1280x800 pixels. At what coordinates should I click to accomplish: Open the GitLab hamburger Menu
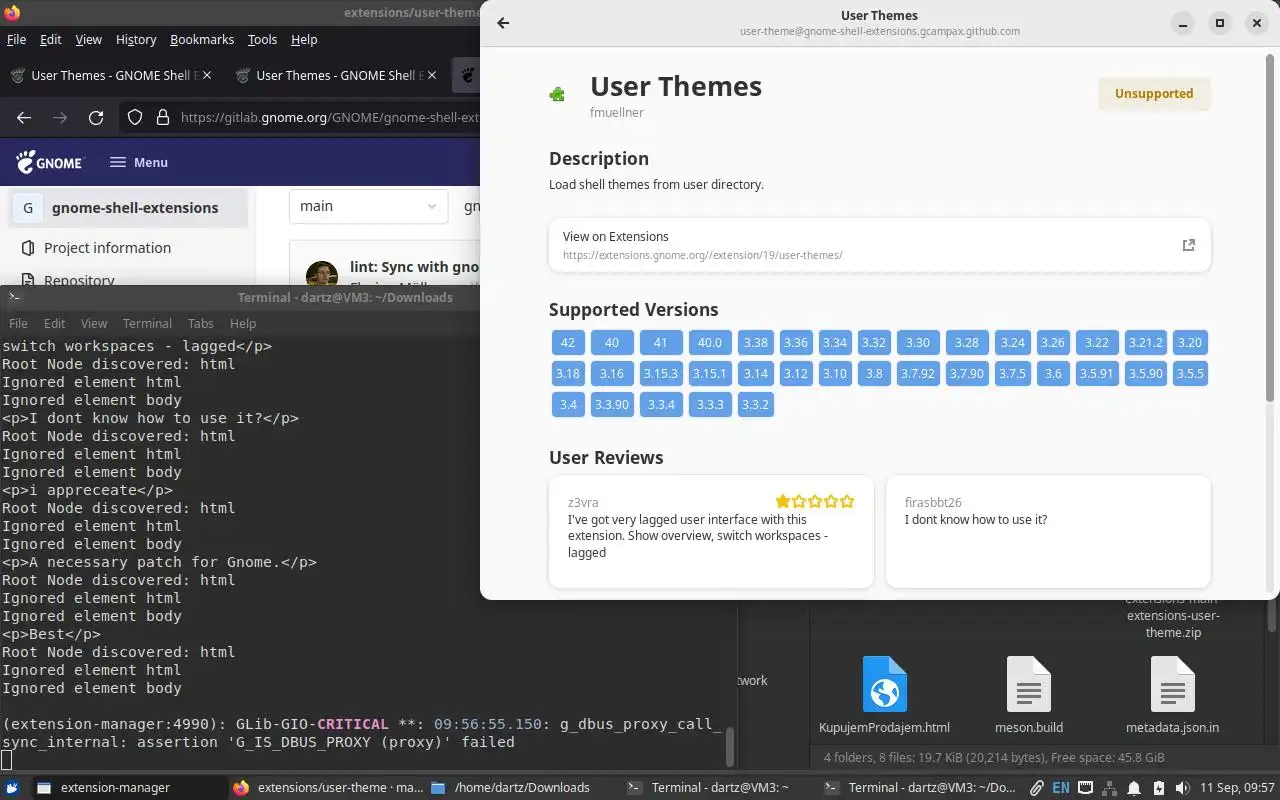(139, 162)
